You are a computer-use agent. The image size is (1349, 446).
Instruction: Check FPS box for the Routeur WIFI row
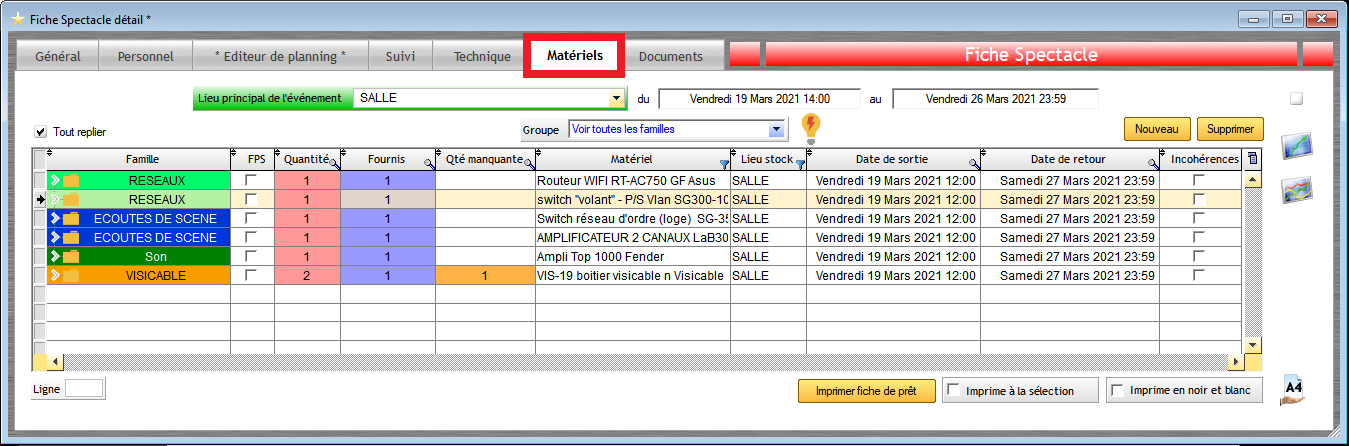252,180
